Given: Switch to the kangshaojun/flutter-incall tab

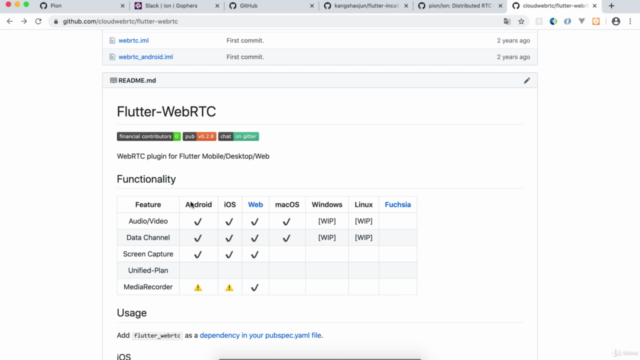Looking at the screenshot, I should click(x=366, y=6).
